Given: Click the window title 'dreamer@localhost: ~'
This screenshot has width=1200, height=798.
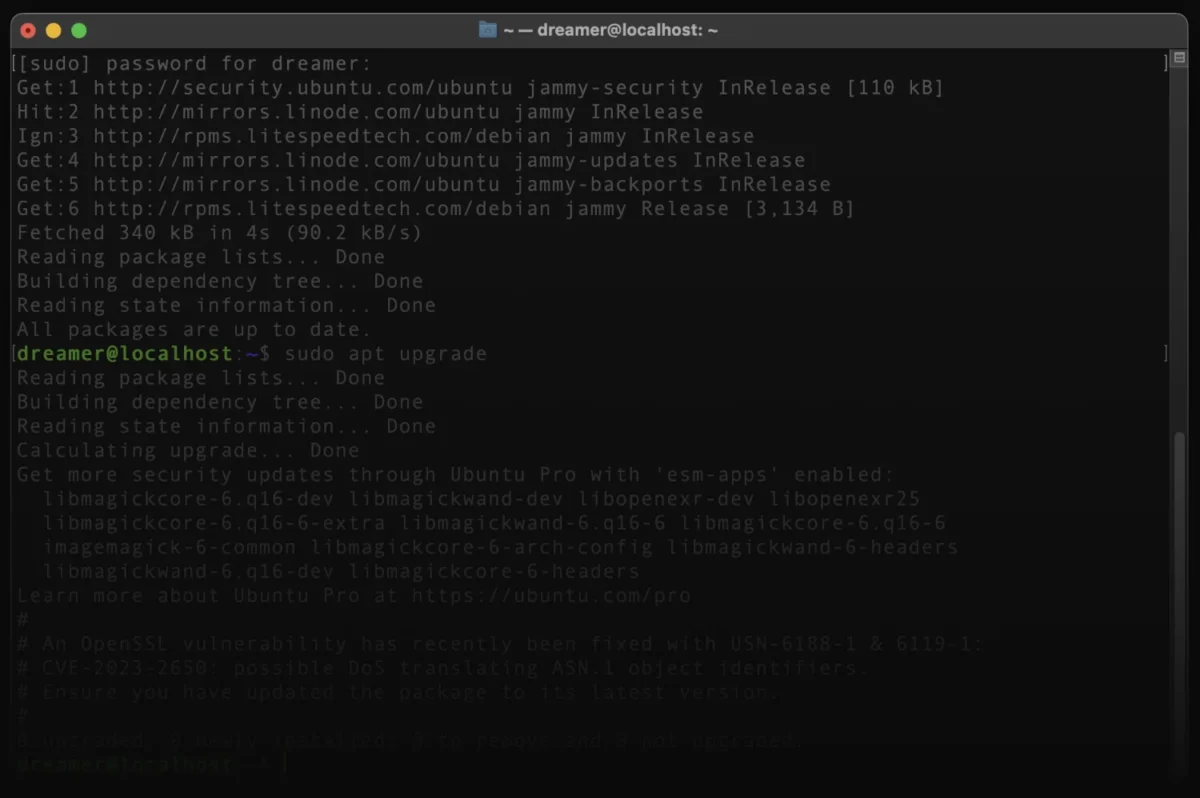Looking at the screenshot, I should point(627,30).
